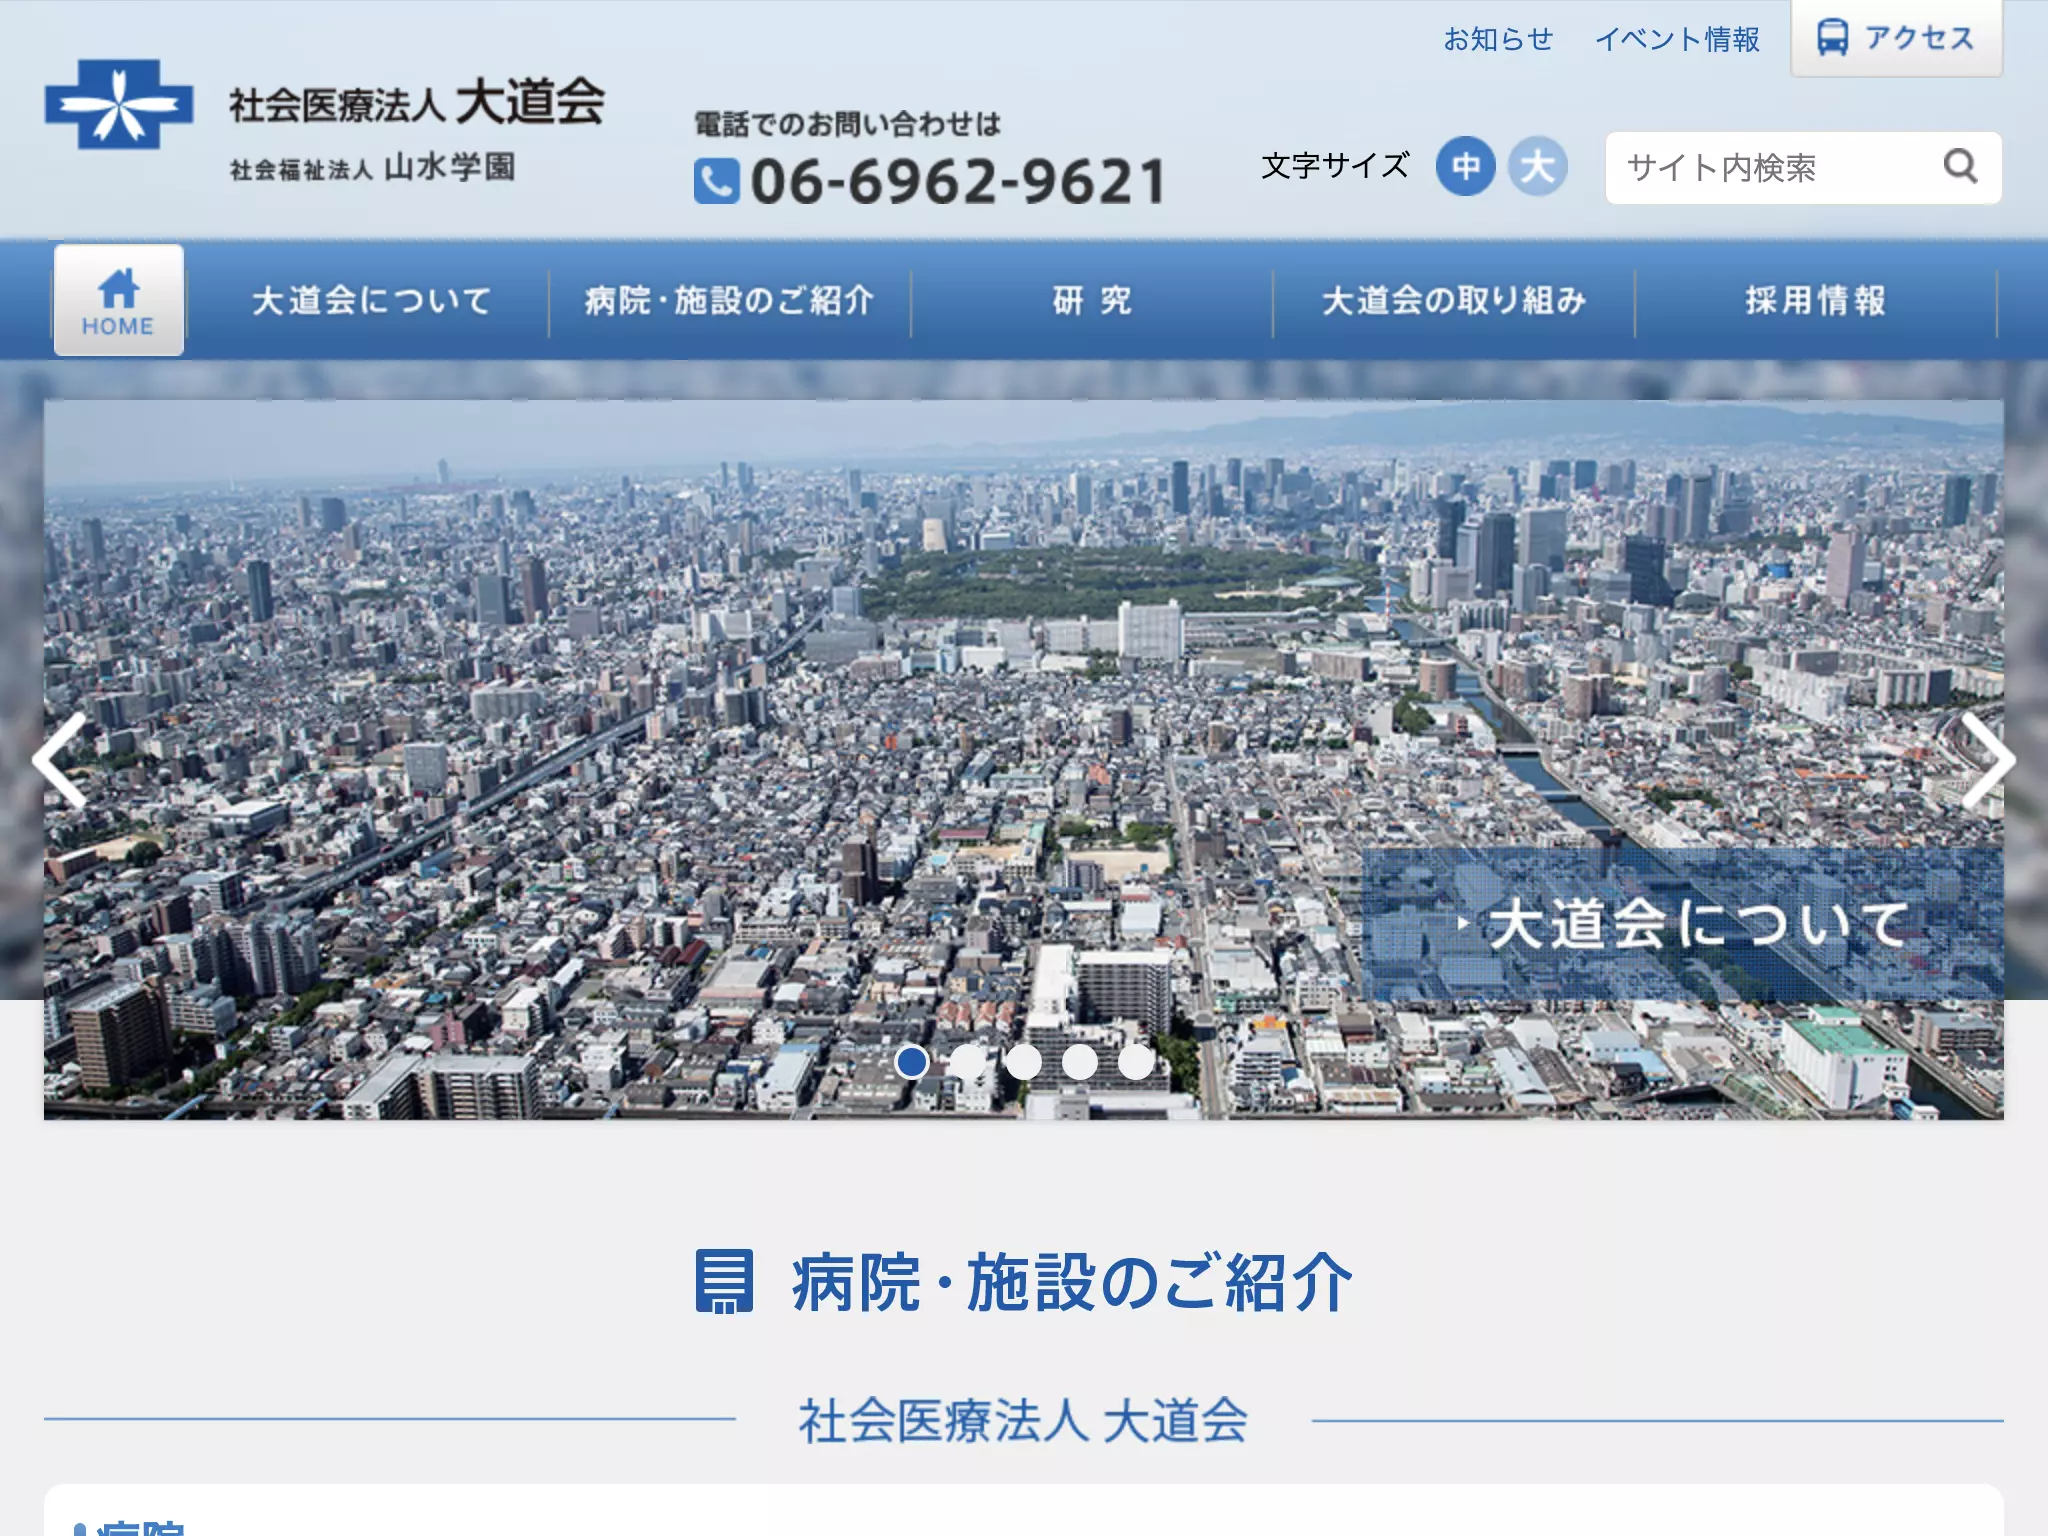Open the イベント情報 link
Screen dimensions: 2048x1536
(x=1677, y=39)
